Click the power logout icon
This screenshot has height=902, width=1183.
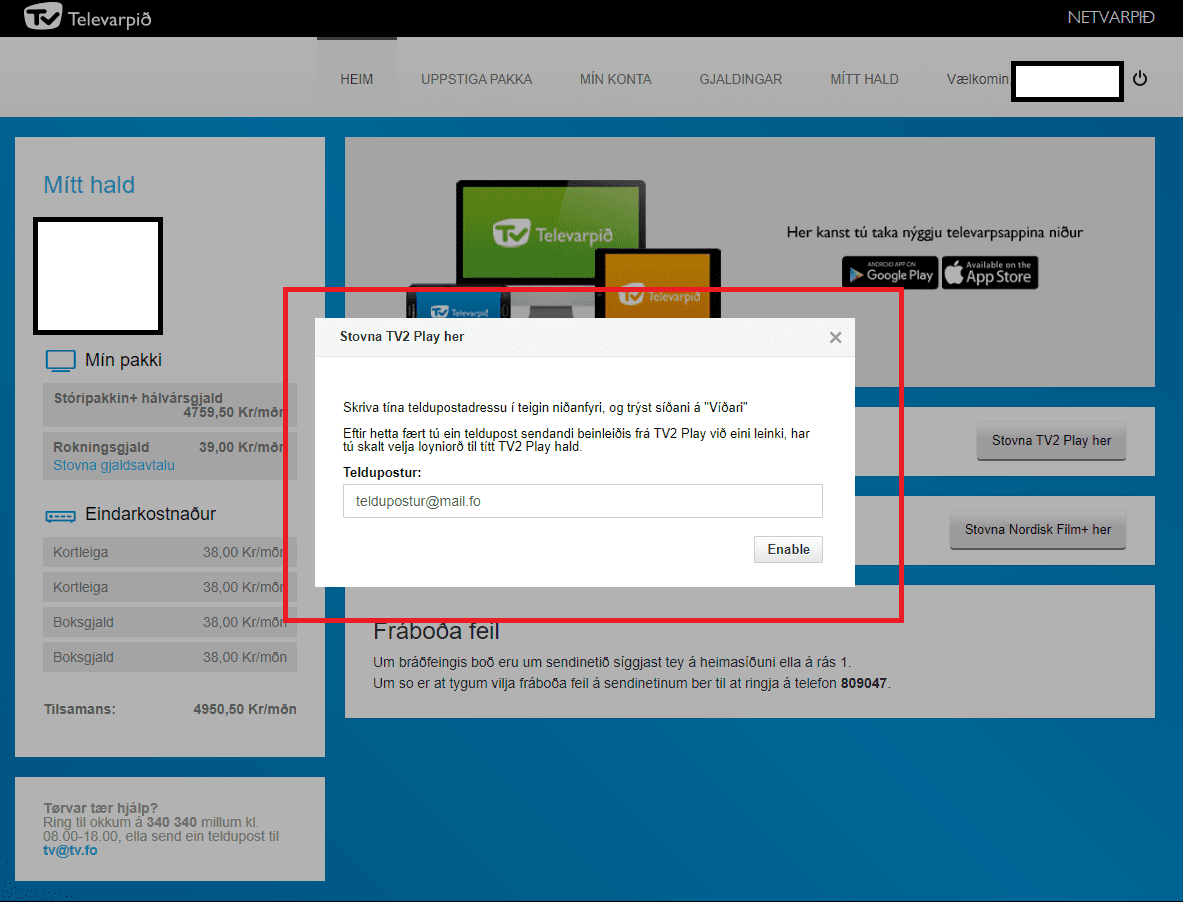point(1139,78)
